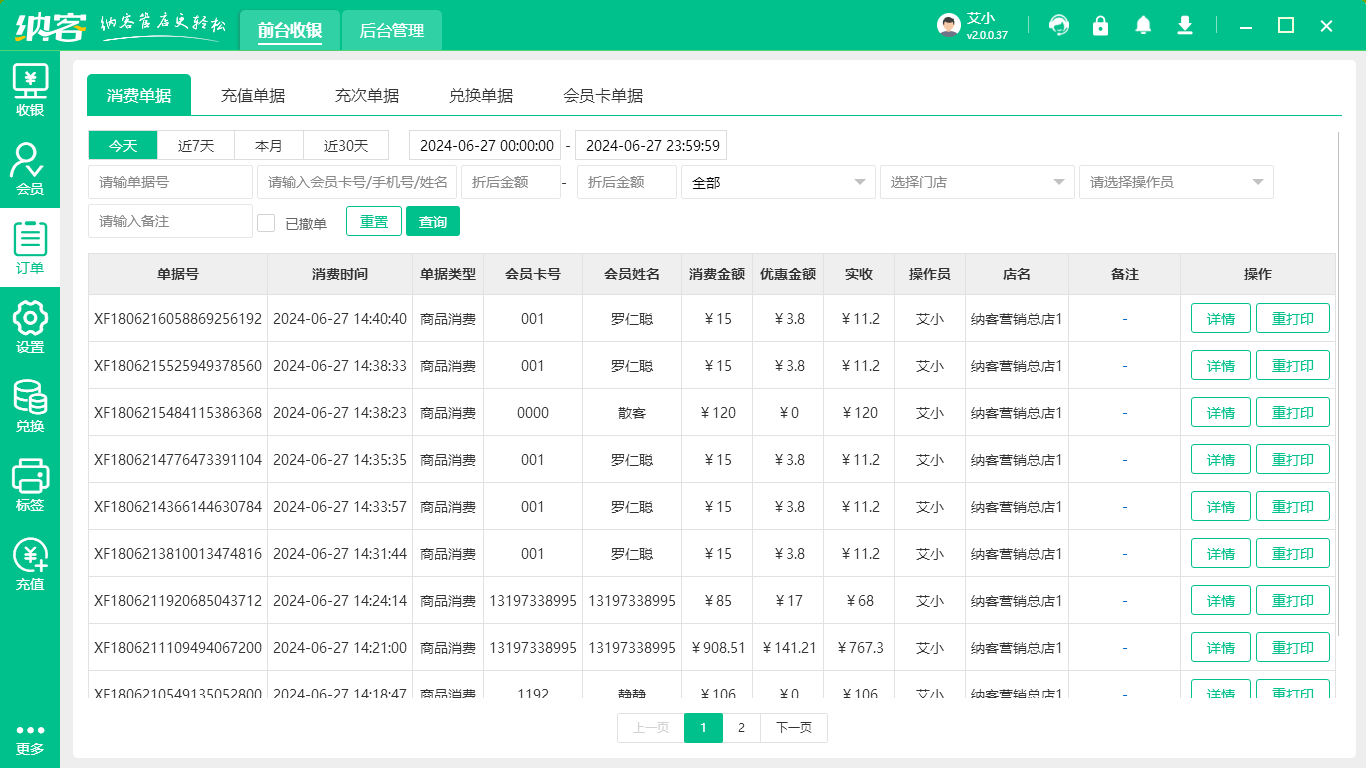Focus the 请输单据号 input field
1366x768 pixels.
pyautogui.click(x=170, y=182)
